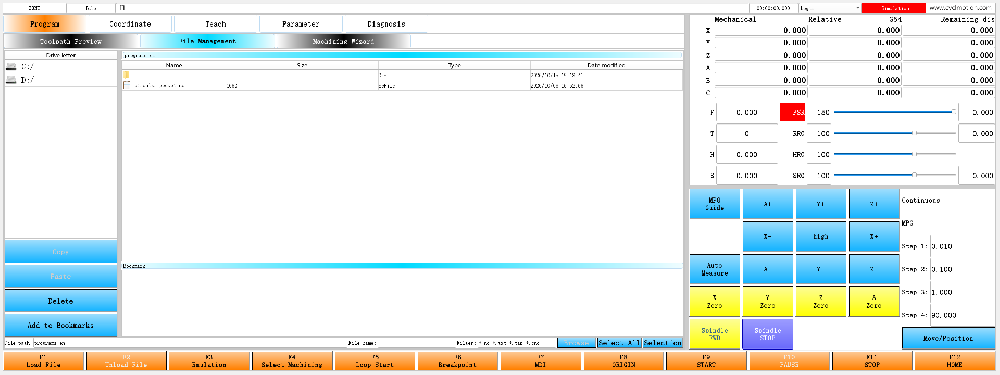Click the Spindle STOP button

(x=768, y=334)
